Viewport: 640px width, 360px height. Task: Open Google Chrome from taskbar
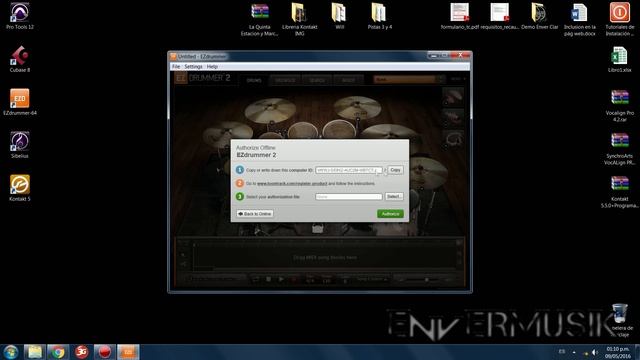click(58, 352)
